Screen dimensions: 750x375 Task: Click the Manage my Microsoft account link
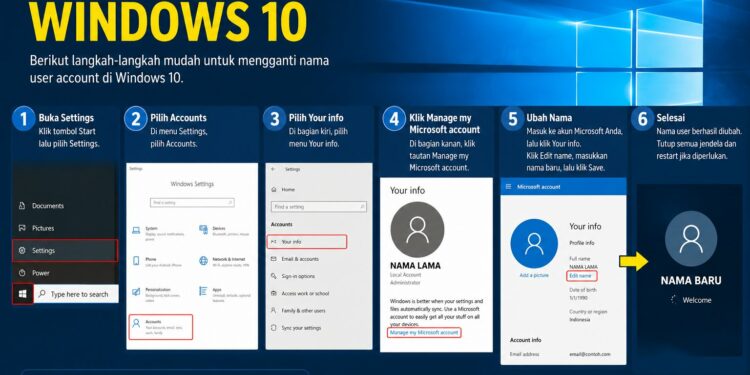point(424,332)
